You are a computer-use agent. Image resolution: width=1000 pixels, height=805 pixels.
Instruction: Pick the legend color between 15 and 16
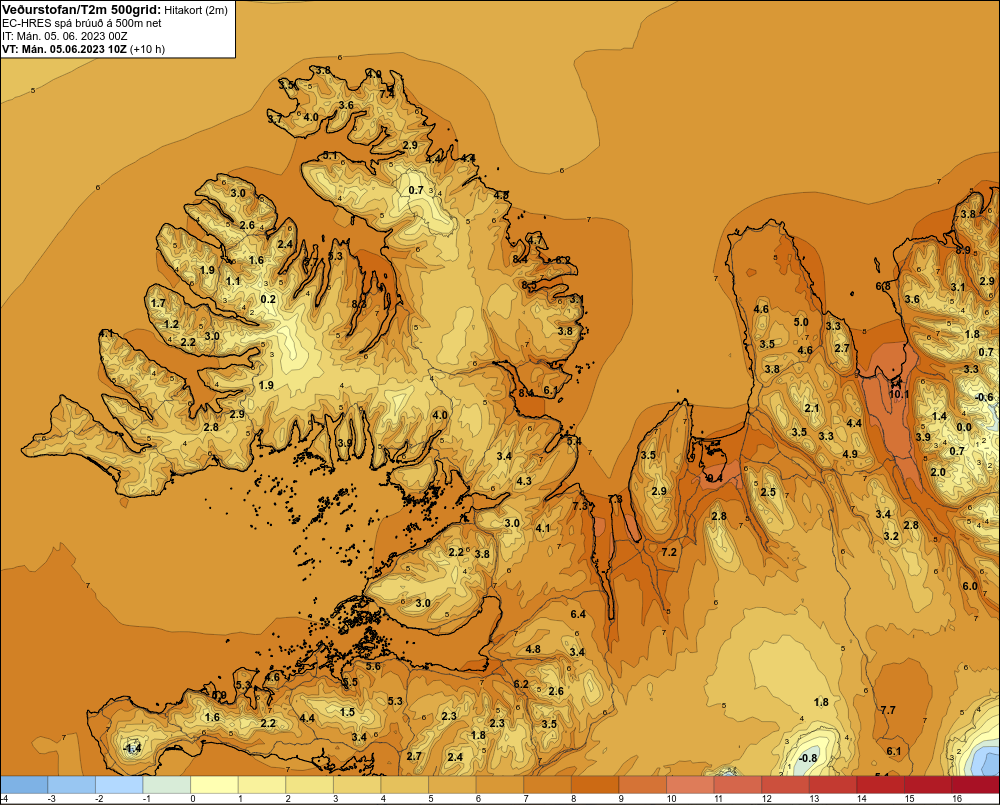pos(928,784)
